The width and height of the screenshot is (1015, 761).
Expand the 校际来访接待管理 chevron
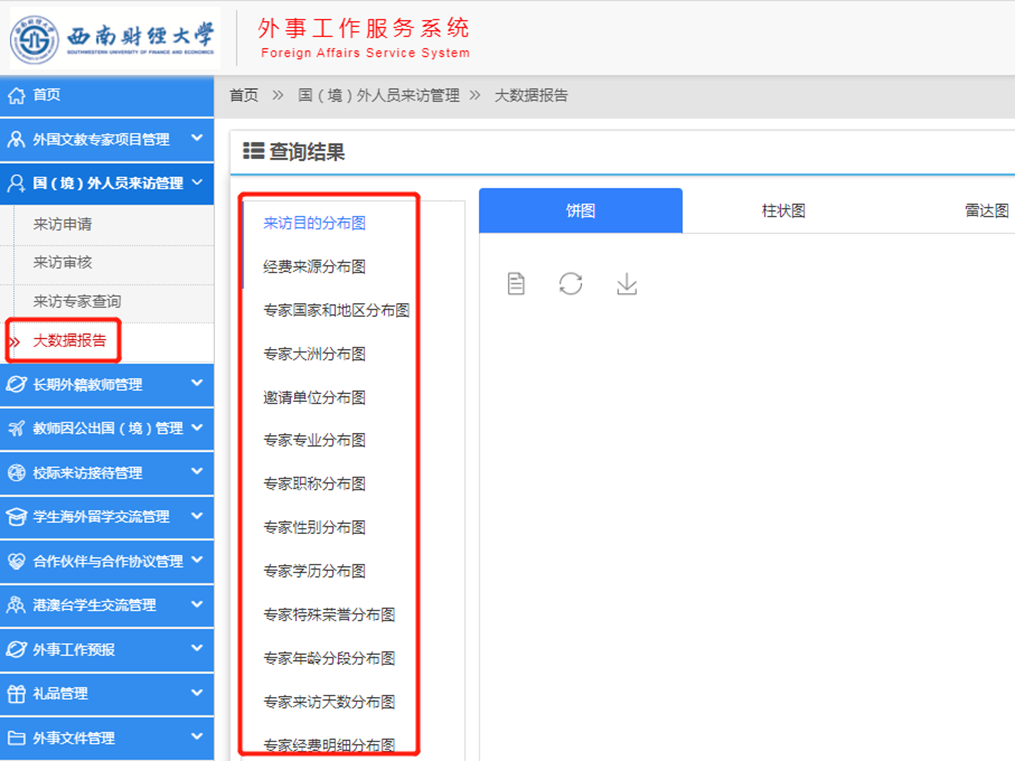(197, 471)
